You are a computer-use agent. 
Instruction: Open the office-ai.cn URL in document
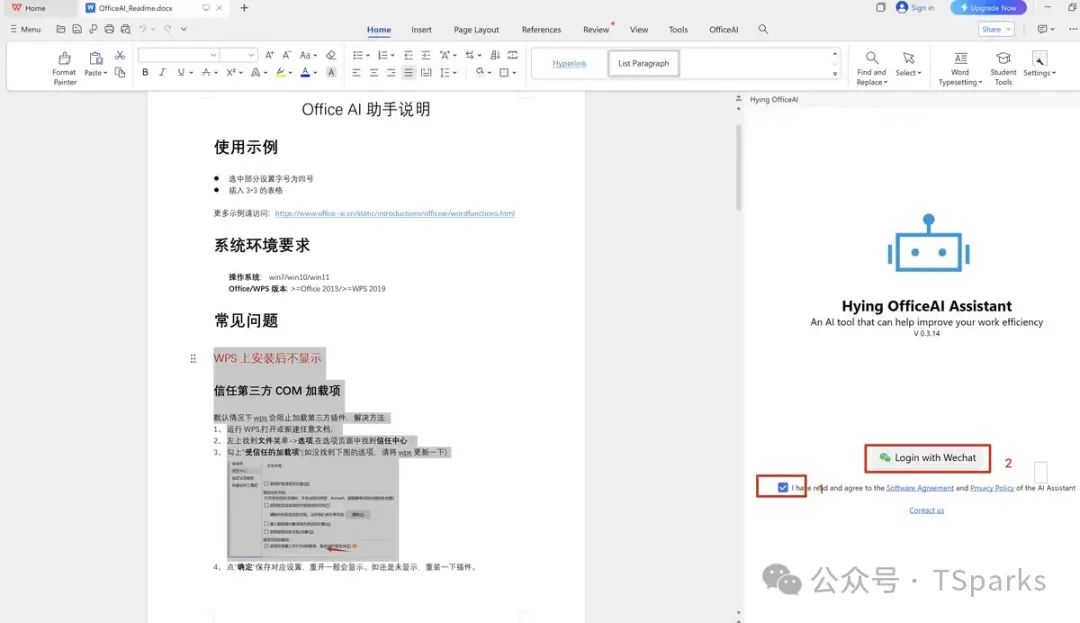point(395,213)
